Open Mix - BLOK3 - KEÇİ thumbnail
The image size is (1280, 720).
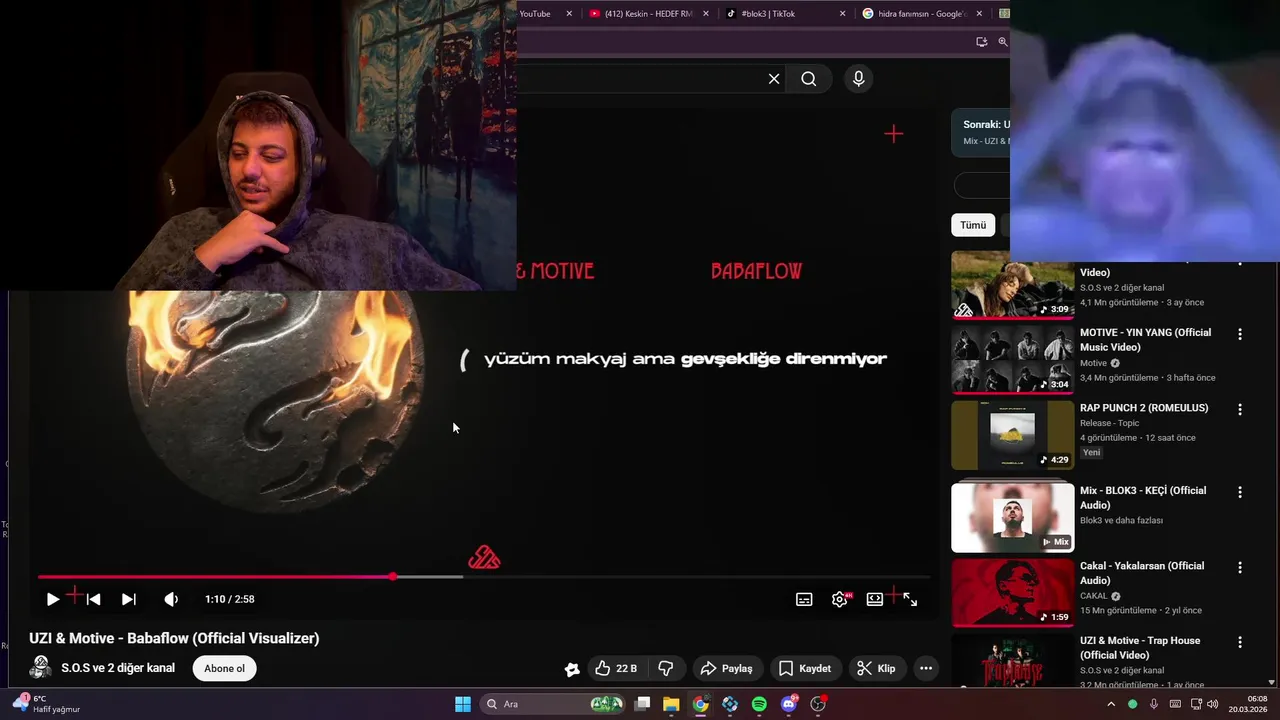(1013, 518)
